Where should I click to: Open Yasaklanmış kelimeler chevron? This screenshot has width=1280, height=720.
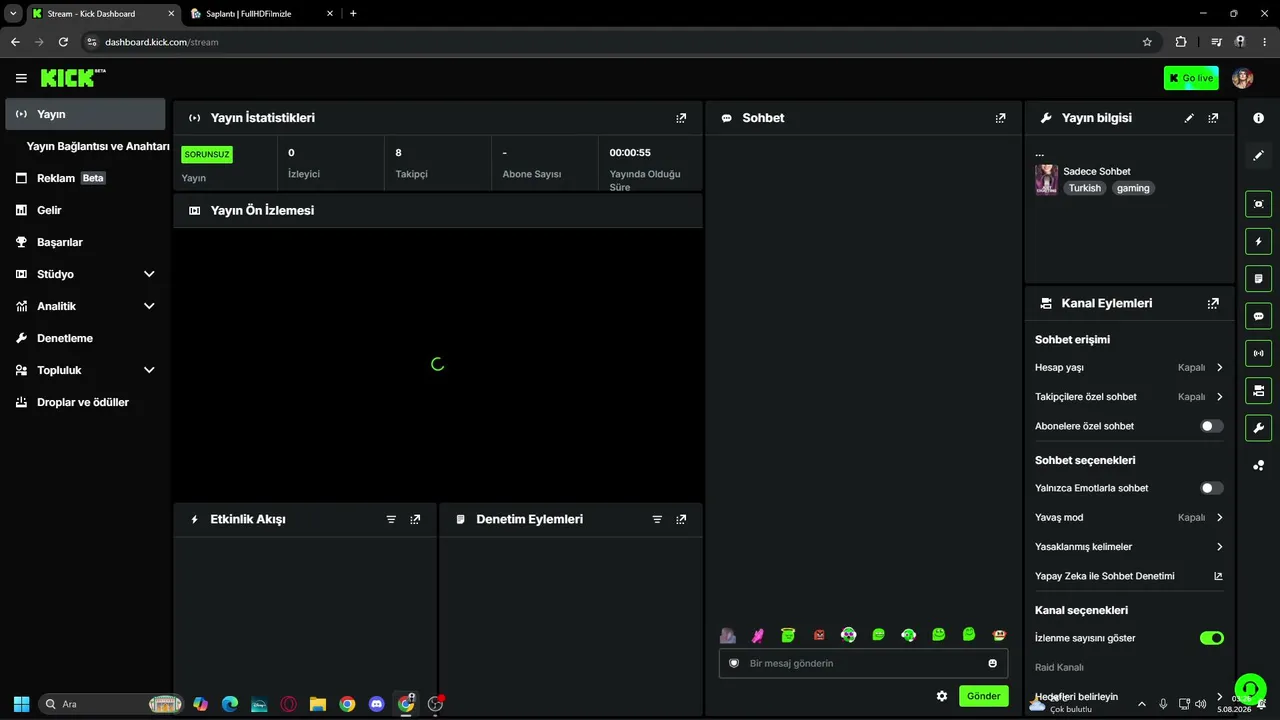(x=1219, y=547)
